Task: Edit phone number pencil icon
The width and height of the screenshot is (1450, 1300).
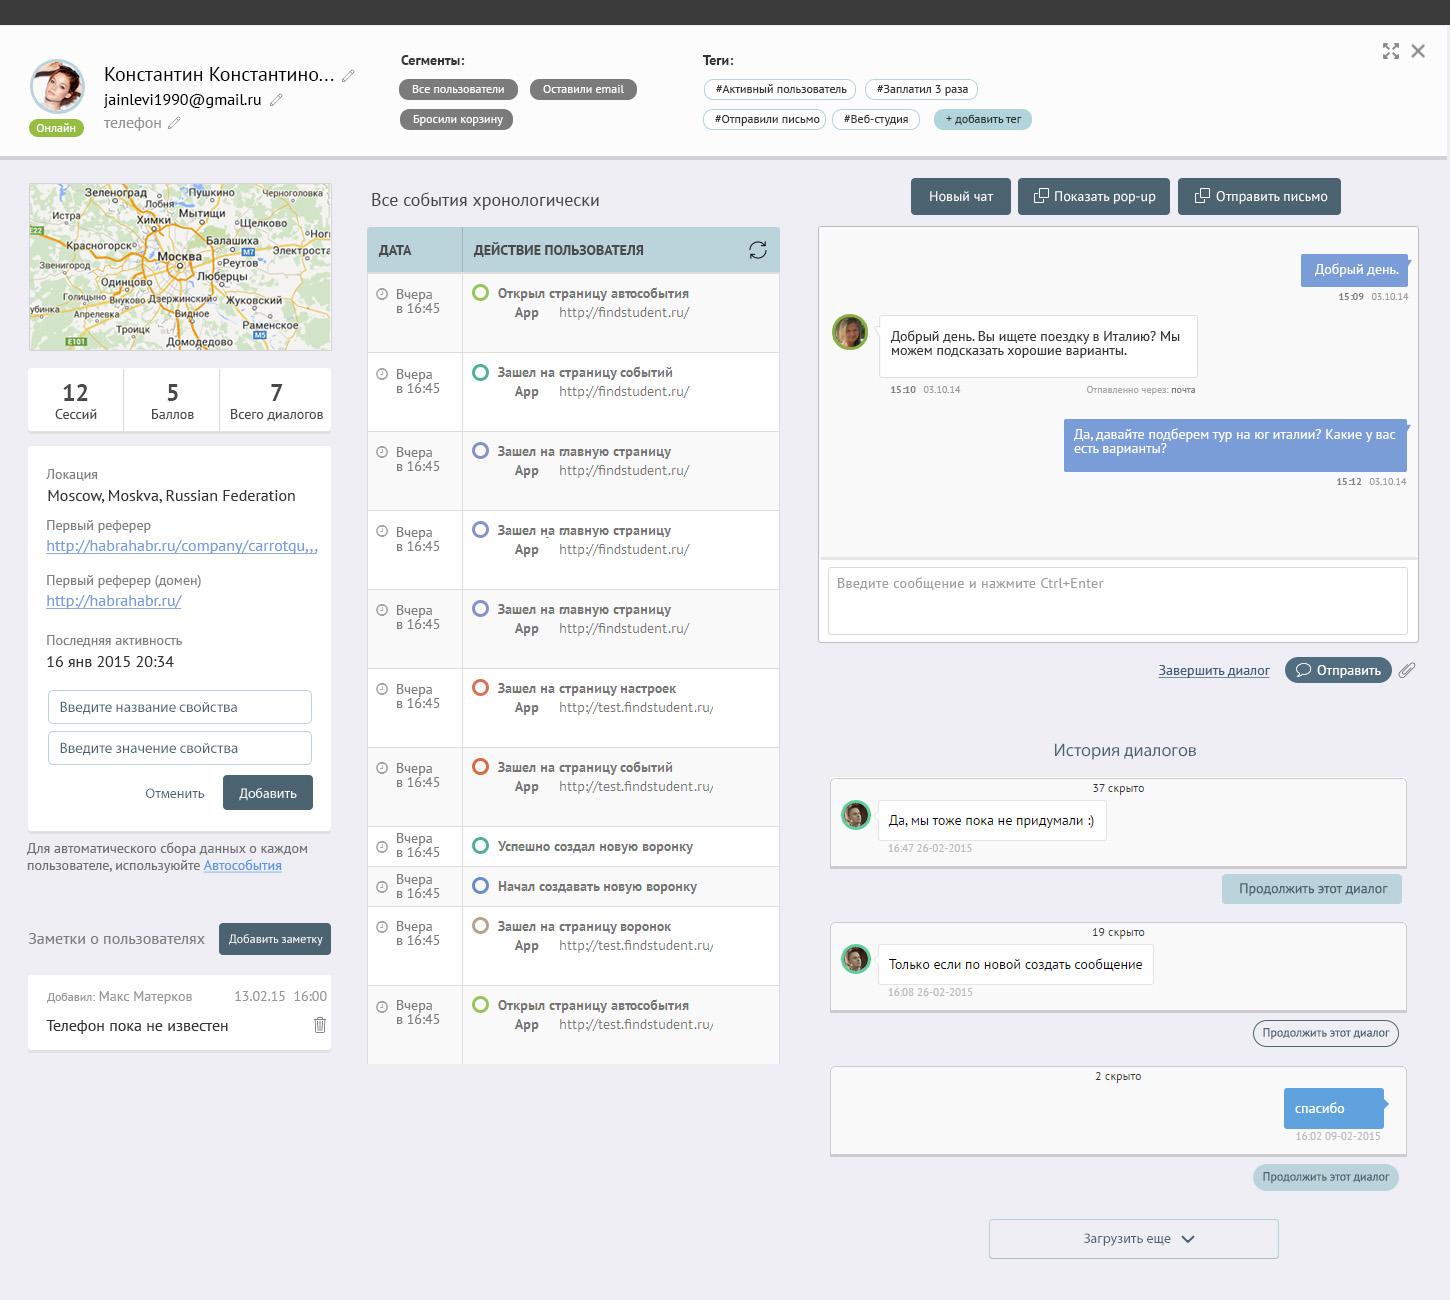Action: tap(174, 123)
